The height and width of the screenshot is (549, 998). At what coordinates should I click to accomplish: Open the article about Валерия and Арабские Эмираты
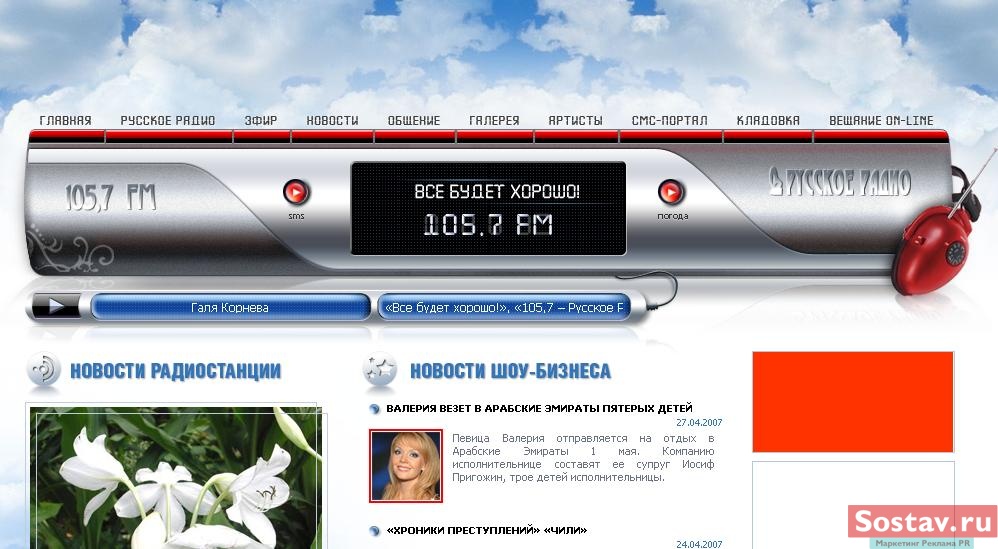pyautogui.click(x=539, y=408)
